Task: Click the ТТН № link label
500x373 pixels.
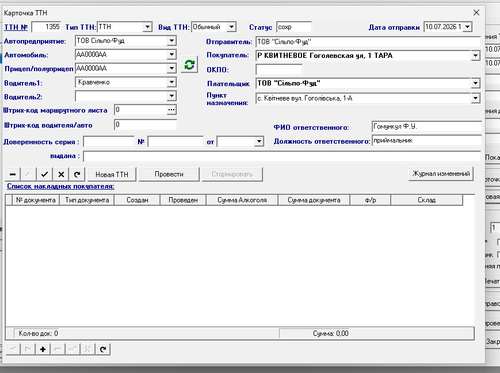Action: 16,27
